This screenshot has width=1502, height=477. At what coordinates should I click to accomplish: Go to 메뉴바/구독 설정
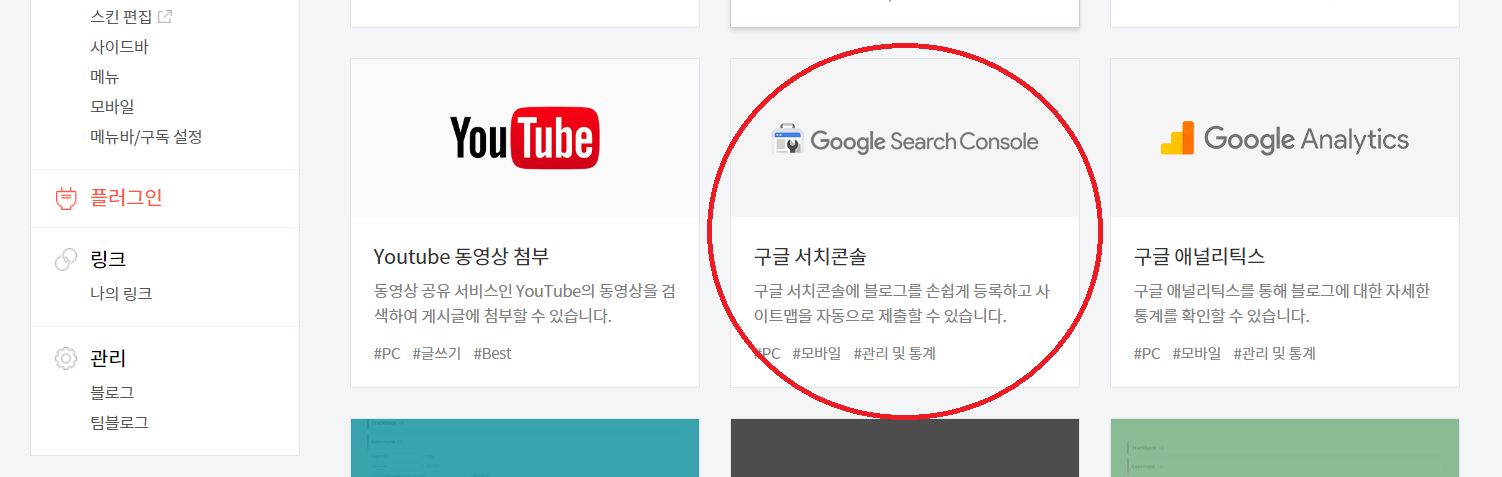[146, 136]
